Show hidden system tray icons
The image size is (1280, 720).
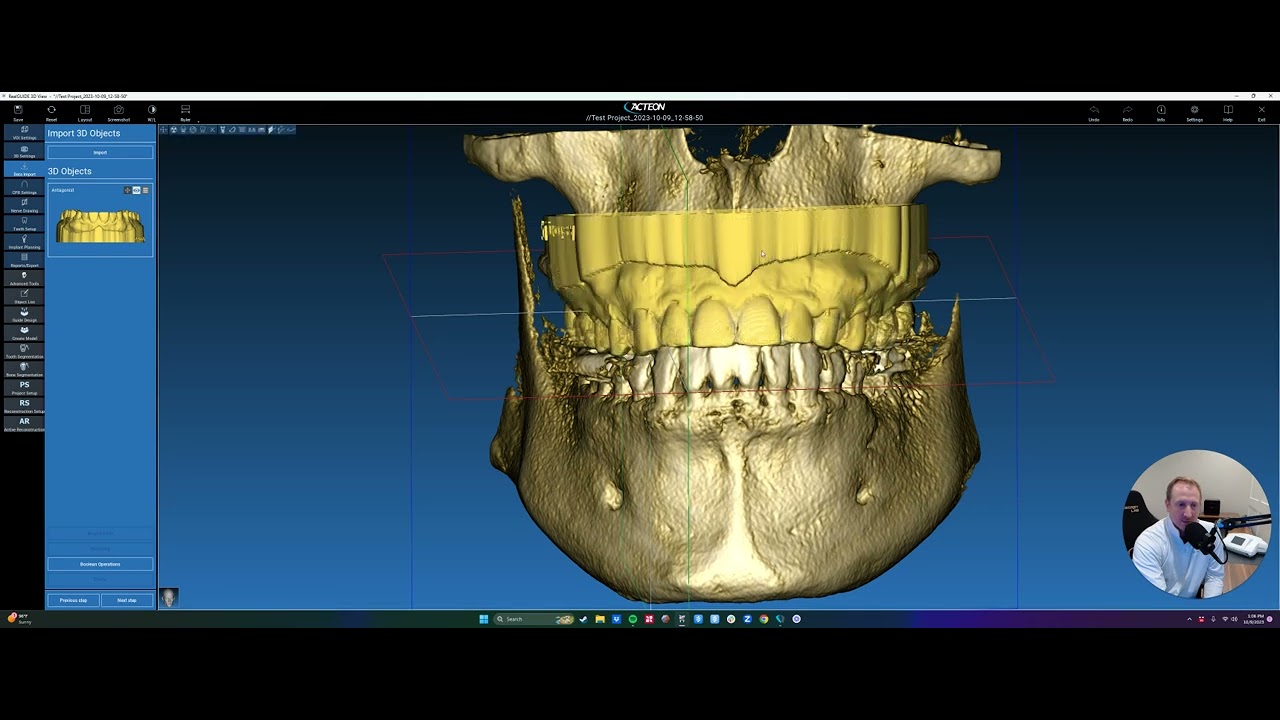click(x=1189, y=619)
